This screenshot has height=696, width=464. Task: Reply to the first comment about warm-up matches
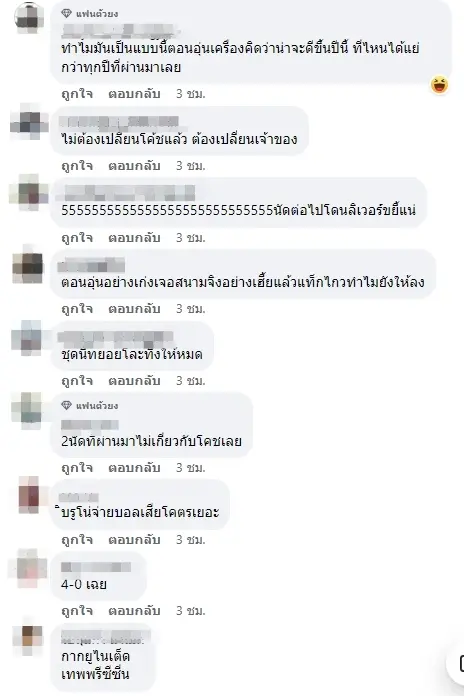(134, 94)
